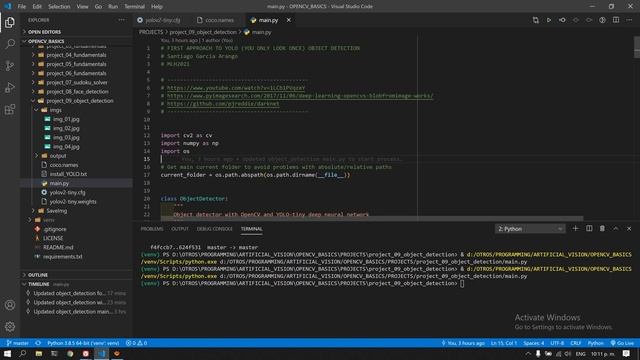The width and height of the screenshot is (640, 360).
Task: Open the YouTube link in comment
Action: 236,88
